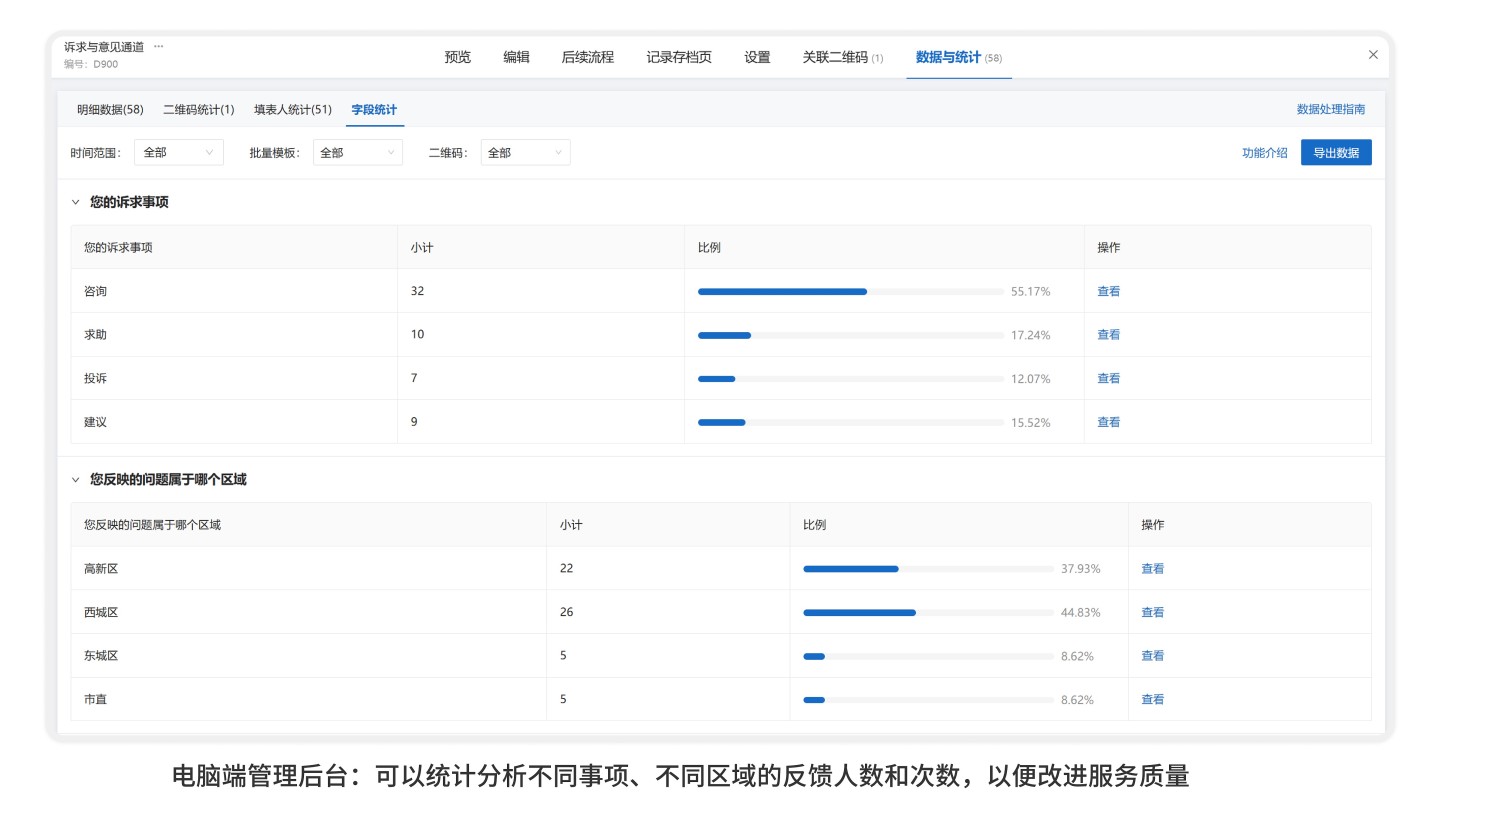This screenshot has height=816, width=1500.
Task: Open the 数据处理指南 link
Action: [x=1331, y=109]
